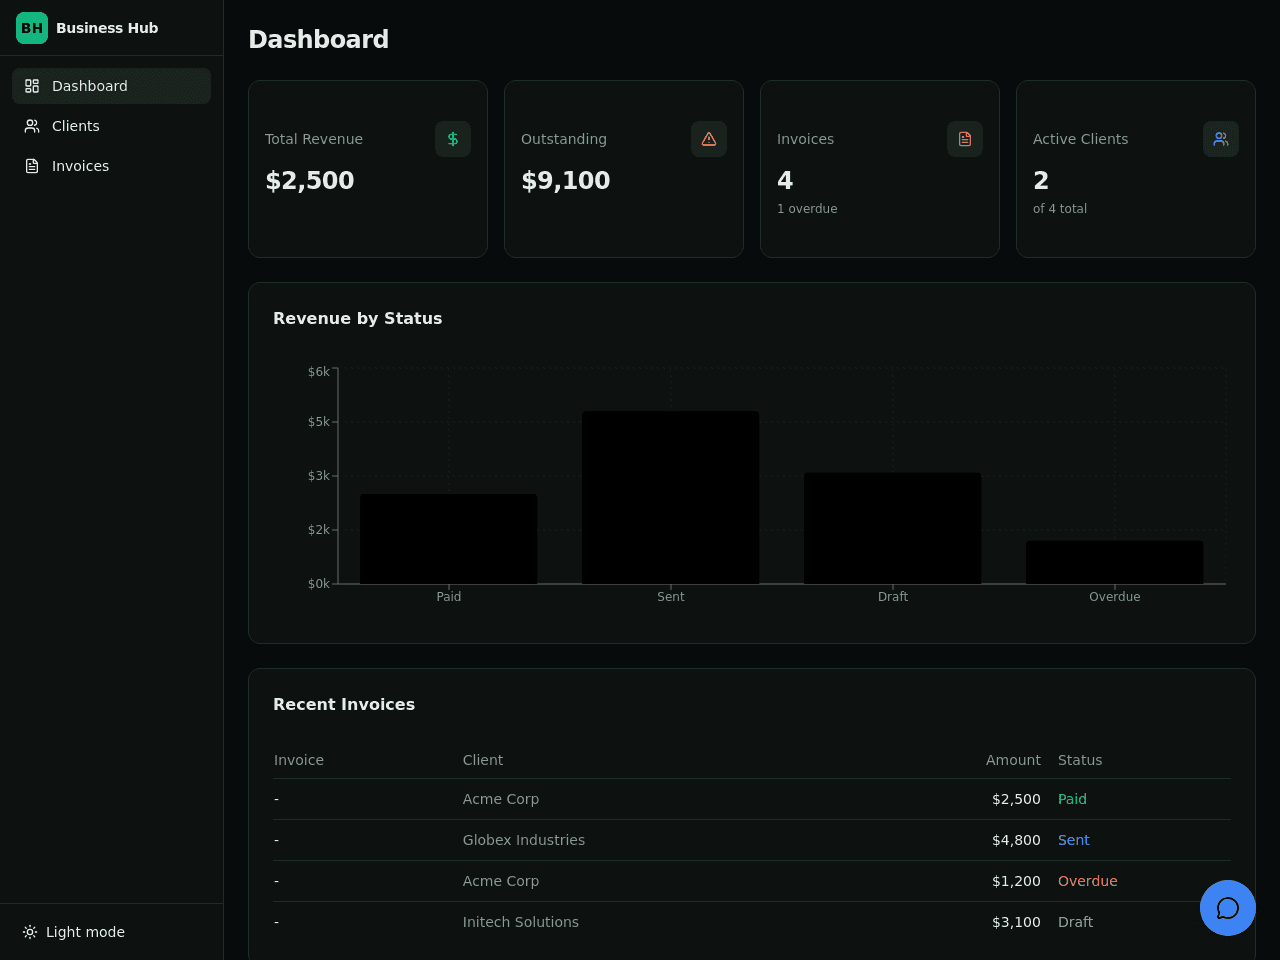Click the users icon on Active Clients card
1280x960 pixels.
tap(1221, 139)
